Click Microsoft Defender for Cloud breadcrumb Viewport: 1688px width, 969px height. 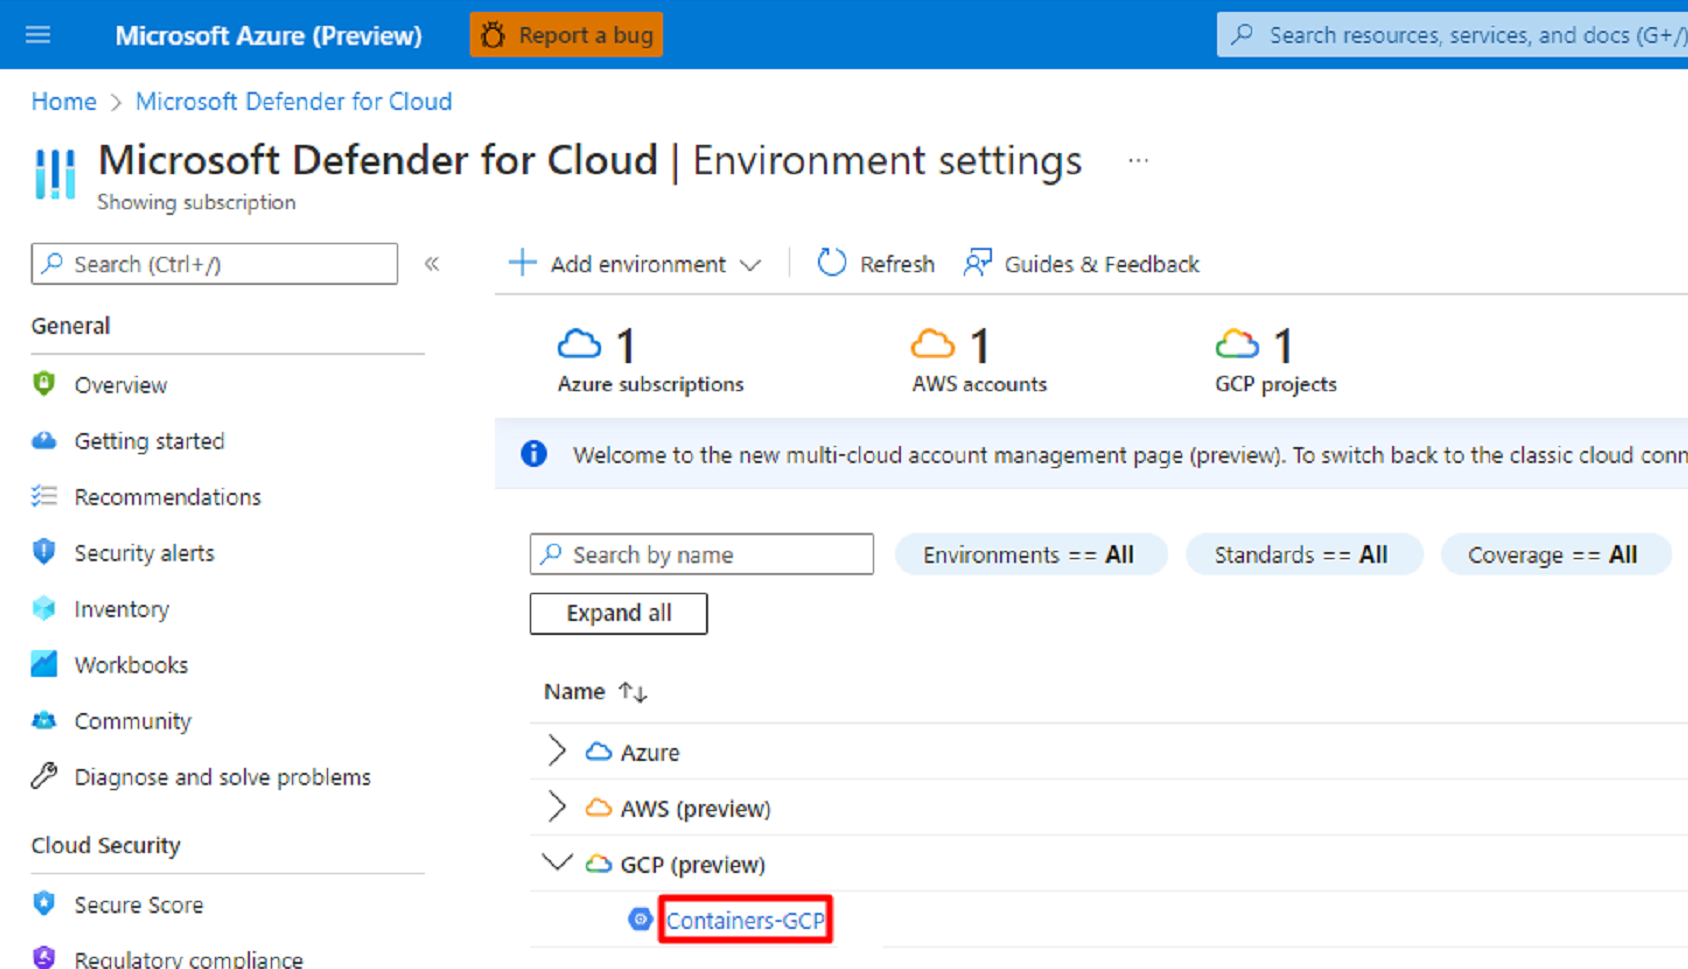pos(294,101)
